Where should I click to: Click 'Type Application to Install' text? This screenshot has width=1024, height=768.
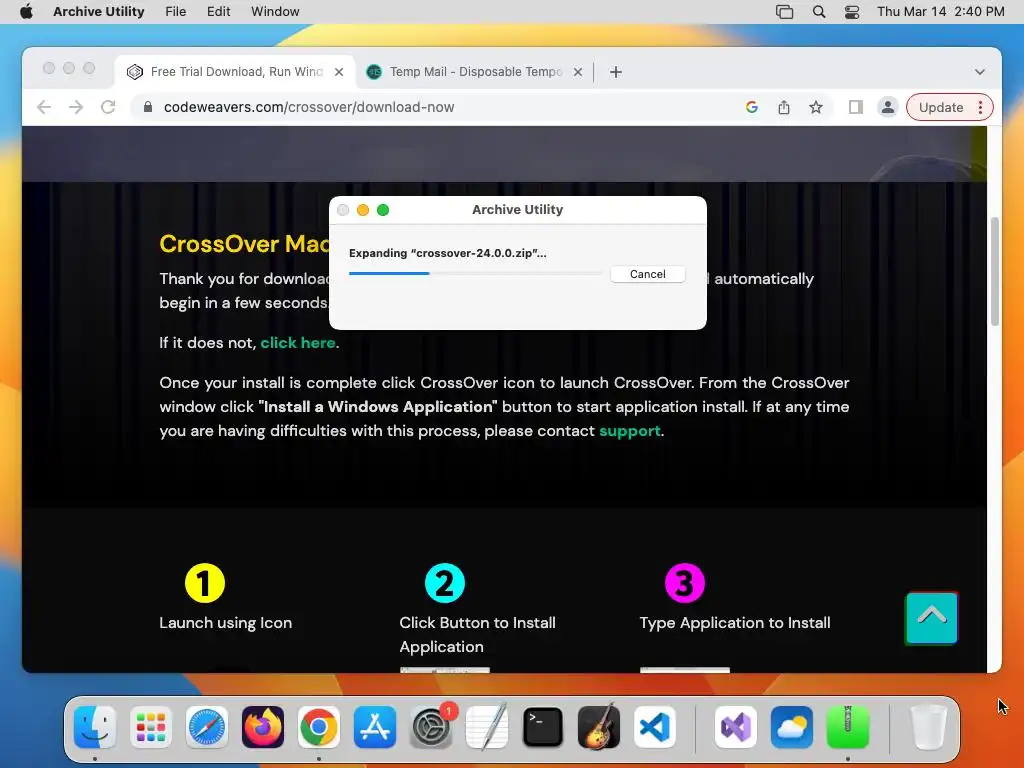[x=735, y=623]
